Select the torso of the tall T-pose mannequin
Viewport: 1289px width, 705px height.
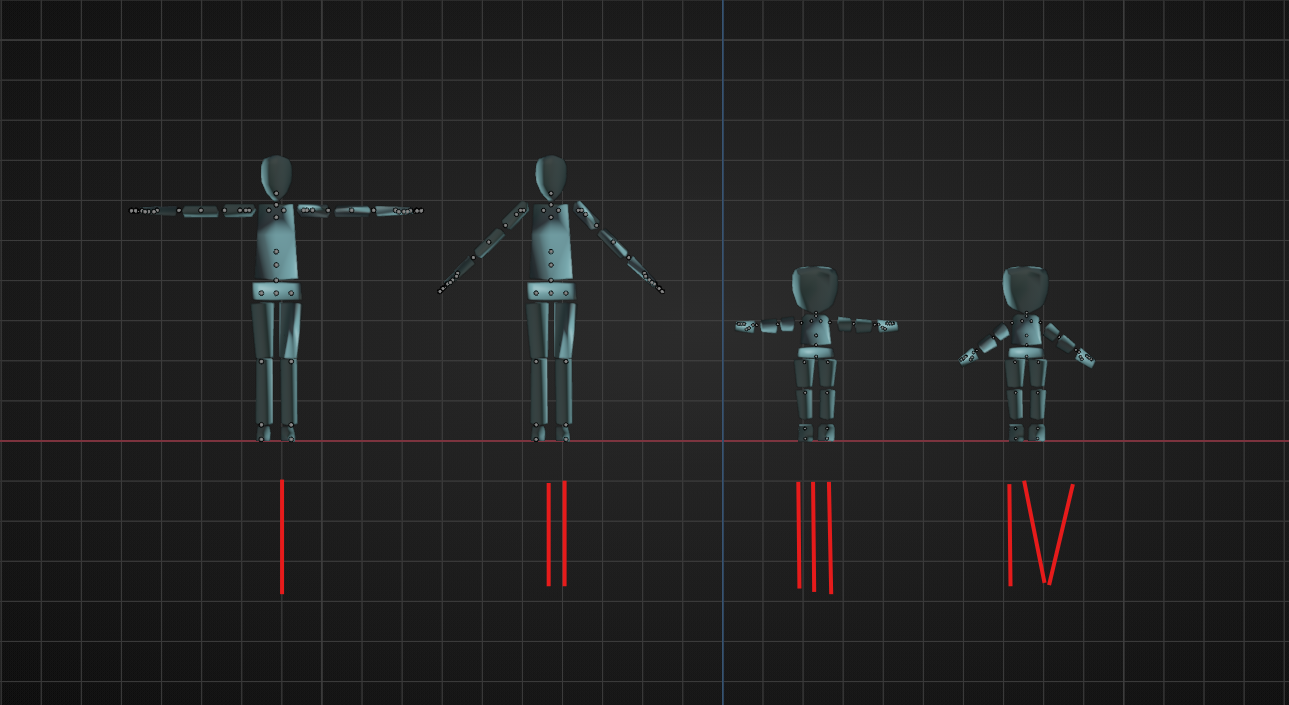tap(277, 243)
